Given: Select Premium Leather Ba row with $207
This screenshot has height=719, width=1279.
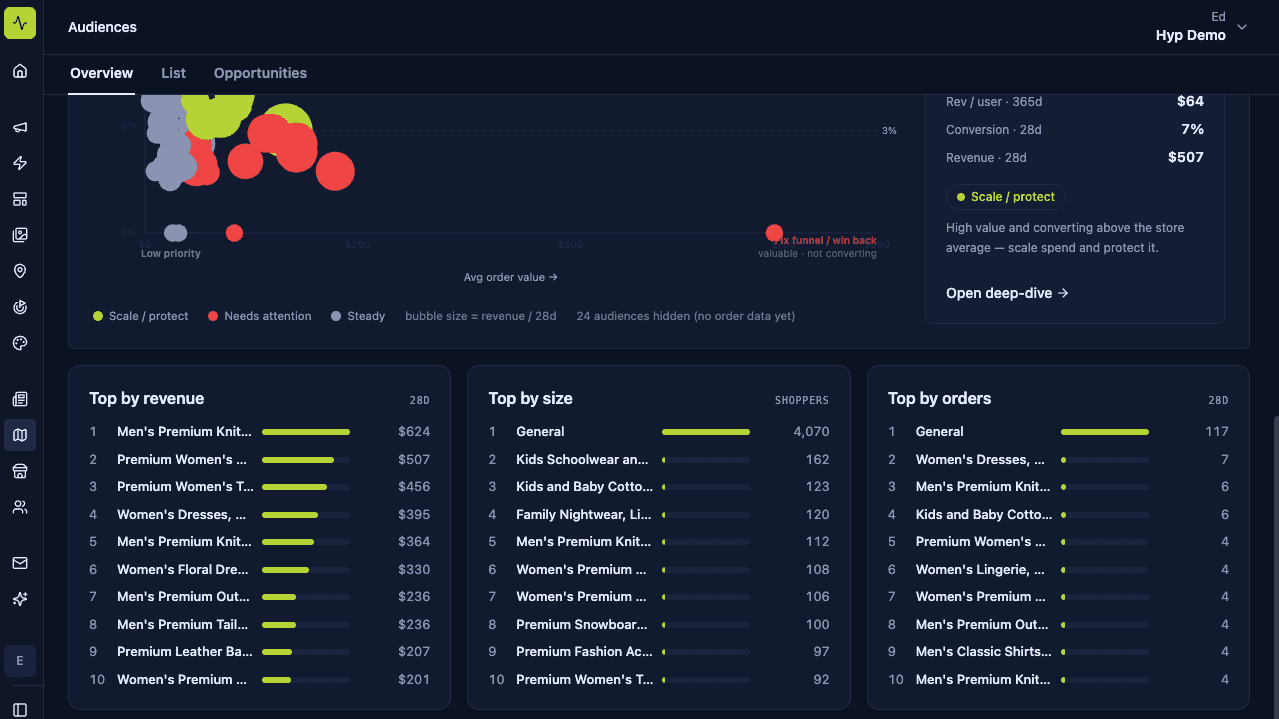Looking at the screenshot, I should click(259, 652).
